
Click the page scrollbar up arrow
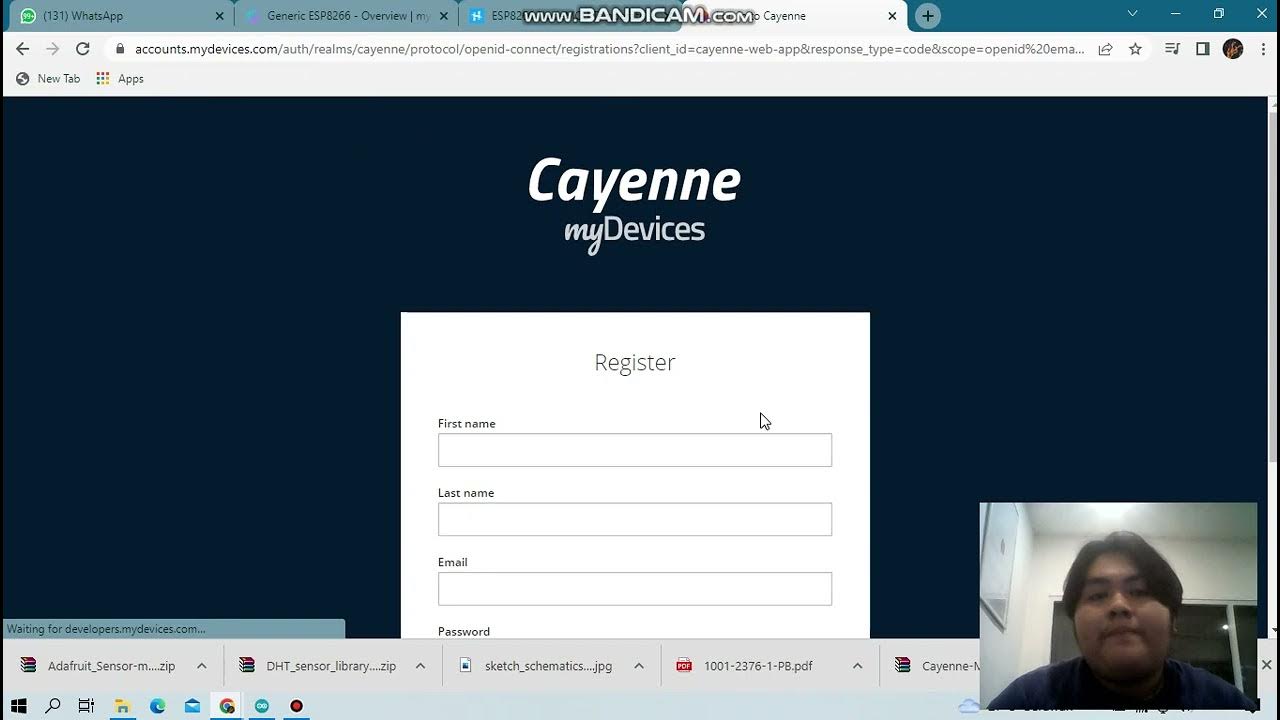coord(1273,104)
